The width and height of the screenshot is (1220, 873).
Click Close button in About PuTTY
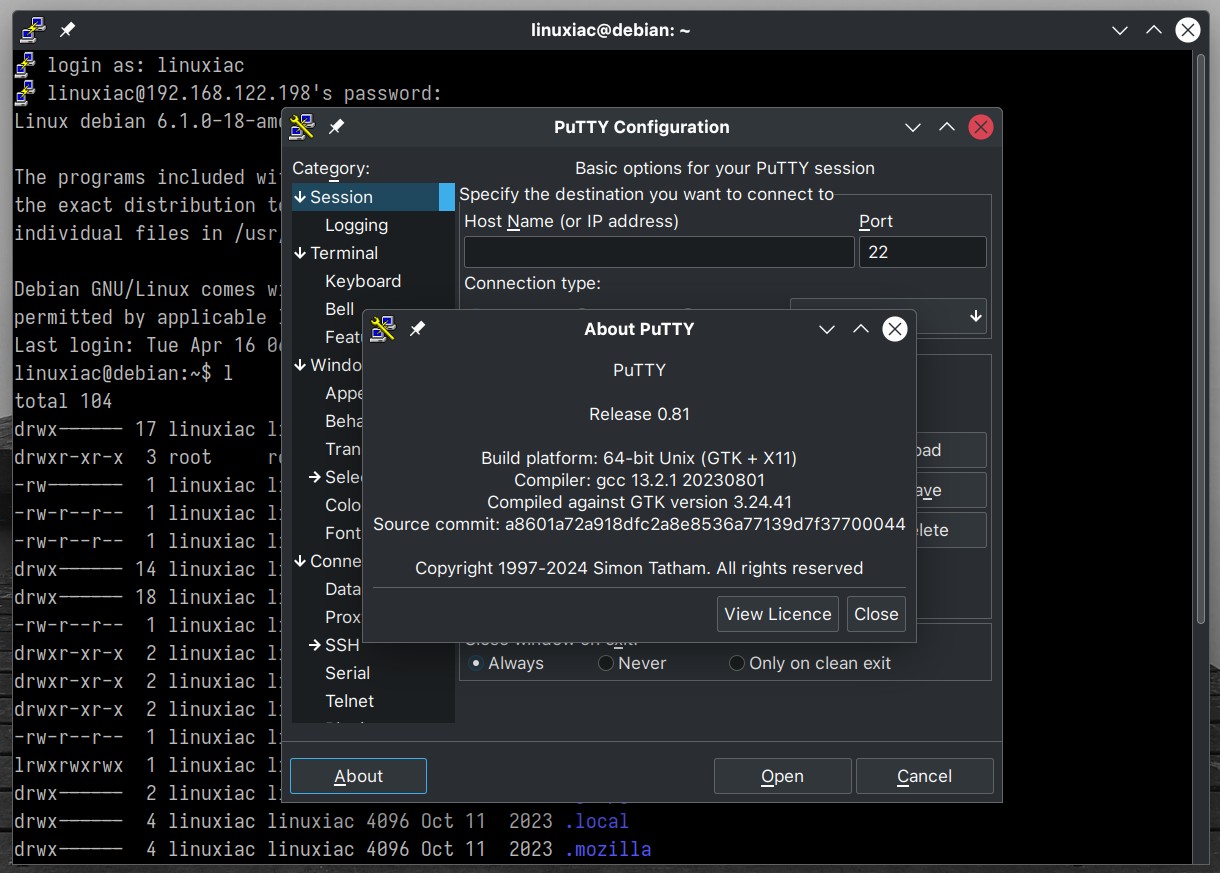[x=876, y=614]
